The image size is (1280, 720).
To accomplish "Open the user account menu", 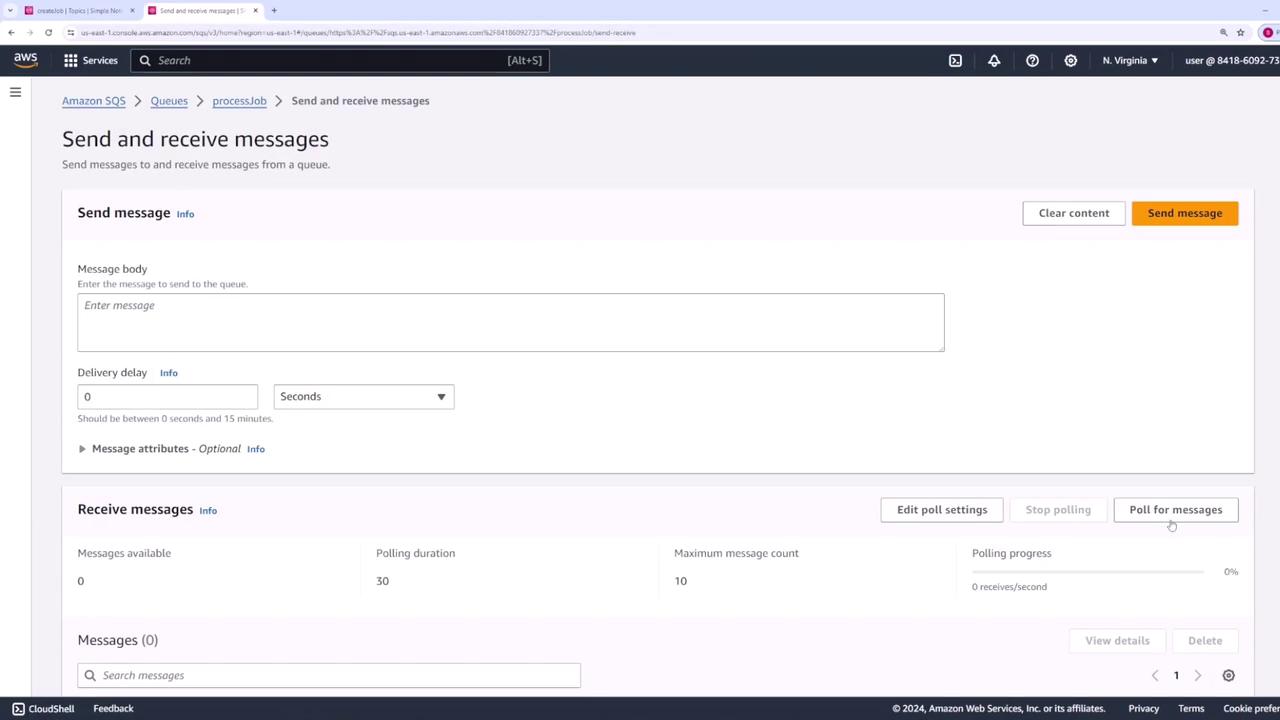I will pyautogui.click(x=1232, y=60).
